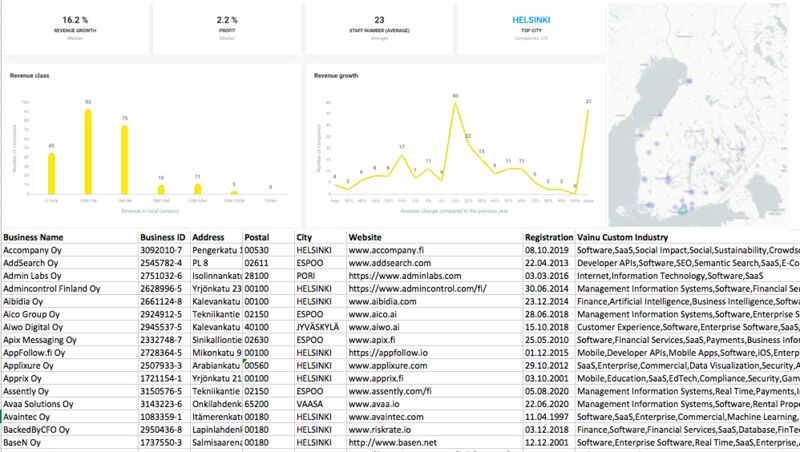Select the BackedByCFO Oy row name
The height and width of the screenshot is (452, 800).
tap(36, 430)
